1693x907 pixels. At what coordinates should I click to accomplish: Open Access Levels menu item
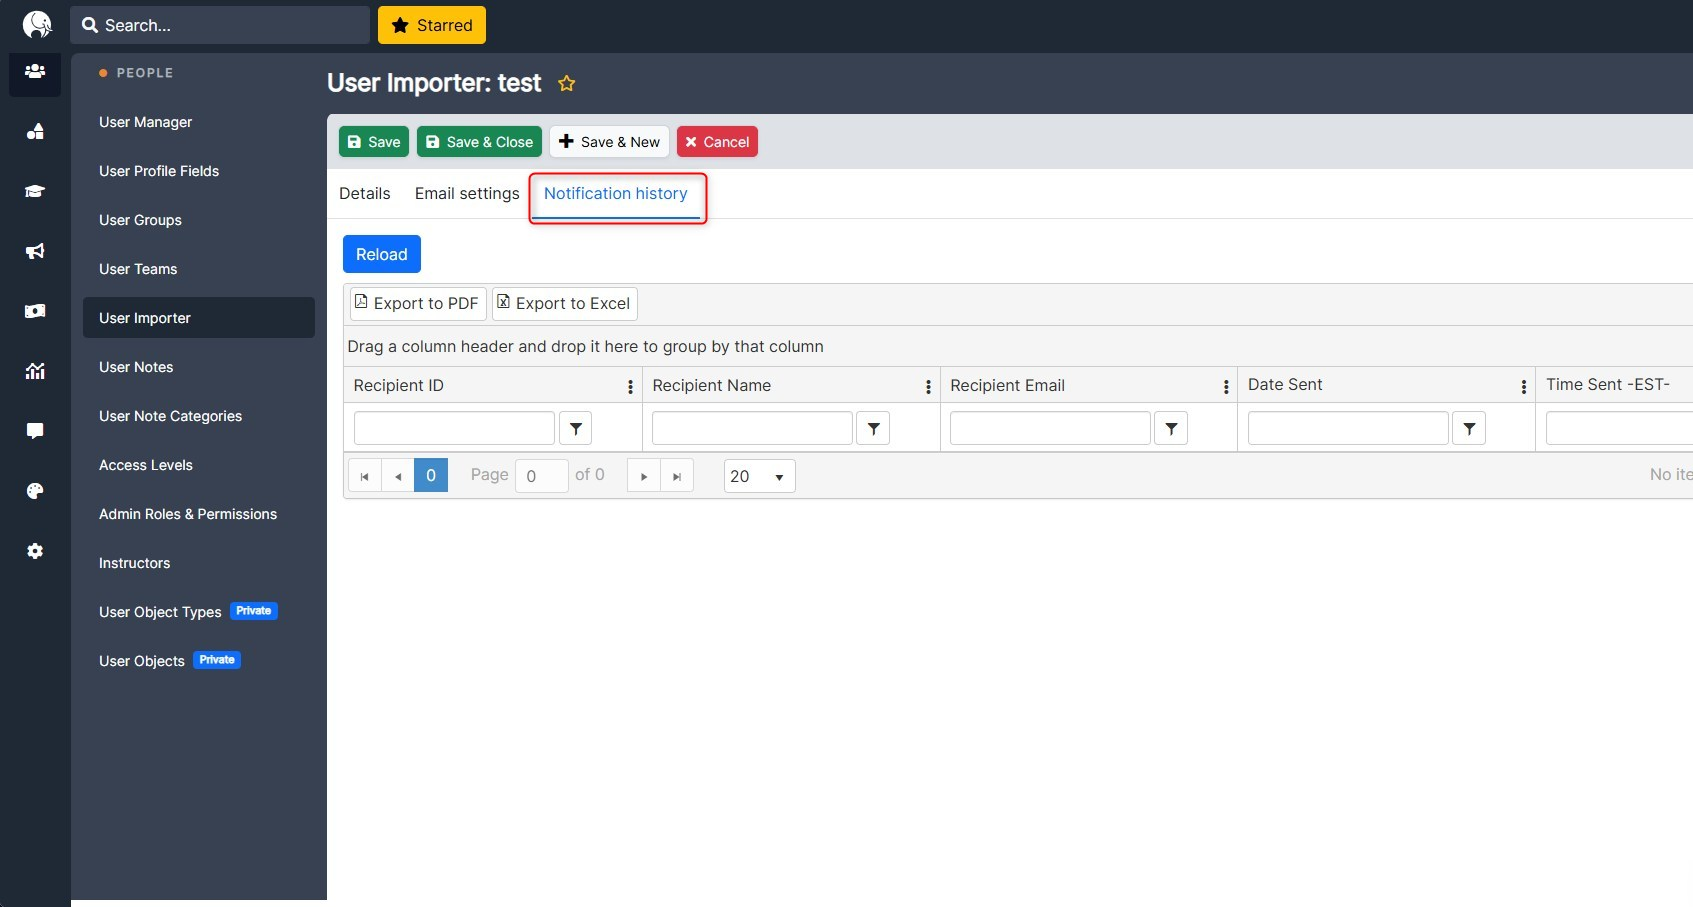[199, 465]
